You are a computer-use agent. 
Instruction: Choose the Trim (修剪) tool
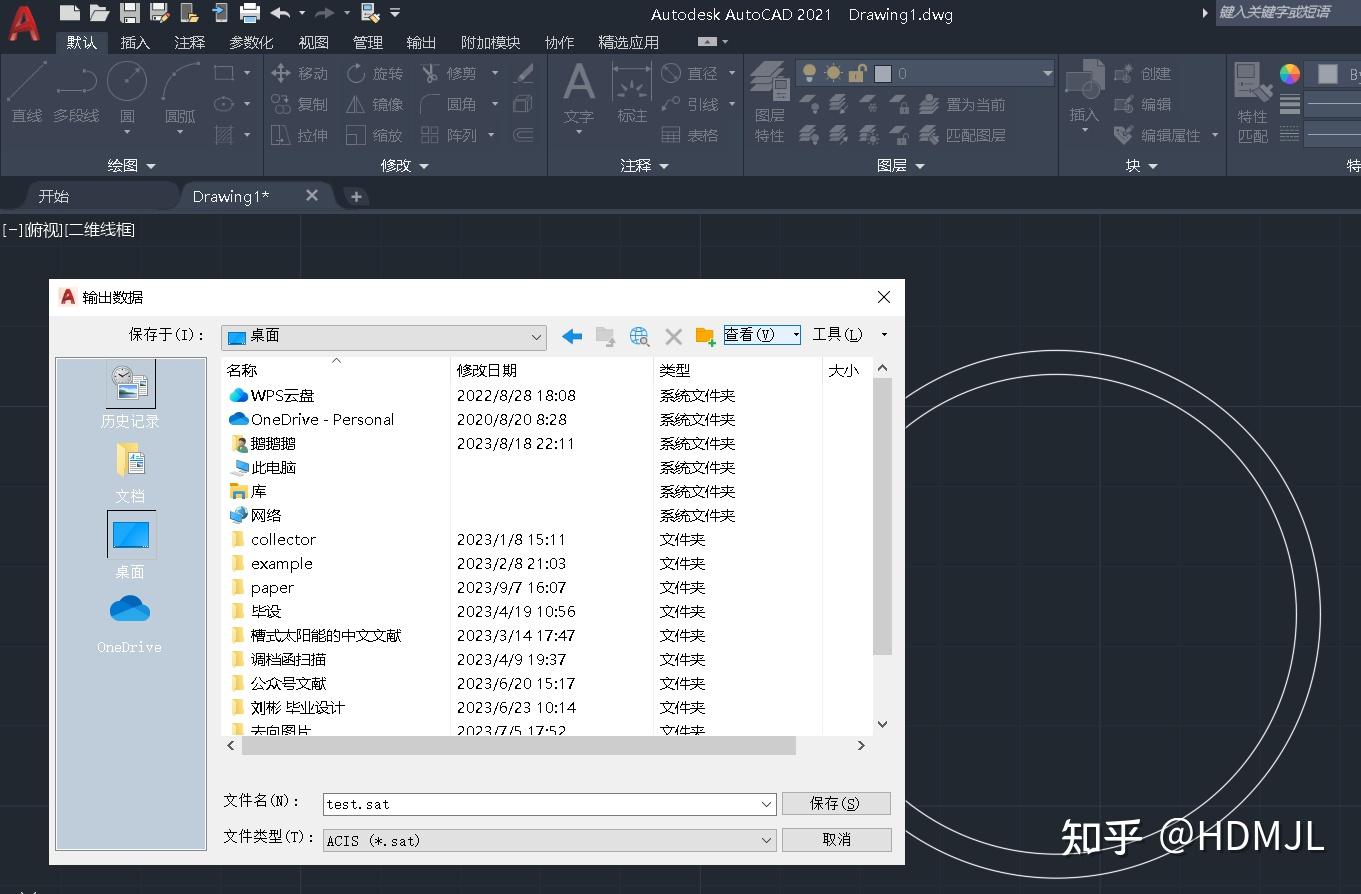pos(450,73)
